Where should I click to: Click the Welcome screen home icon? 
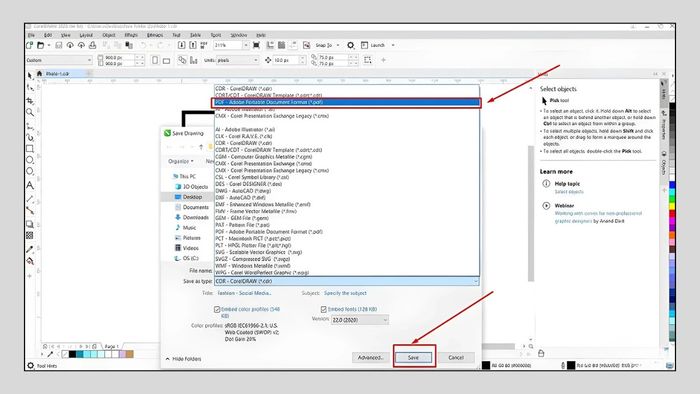39,73
